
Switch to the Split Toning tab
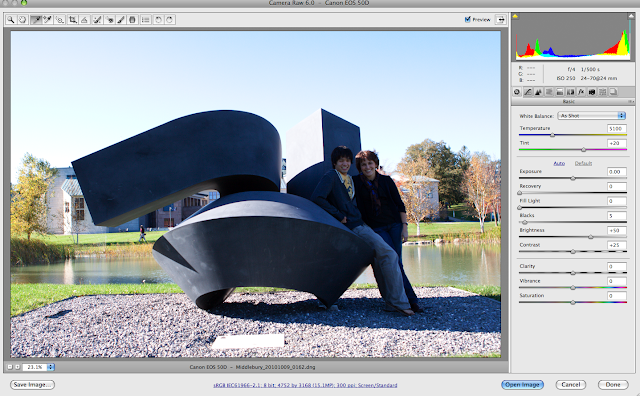(560, 92)
